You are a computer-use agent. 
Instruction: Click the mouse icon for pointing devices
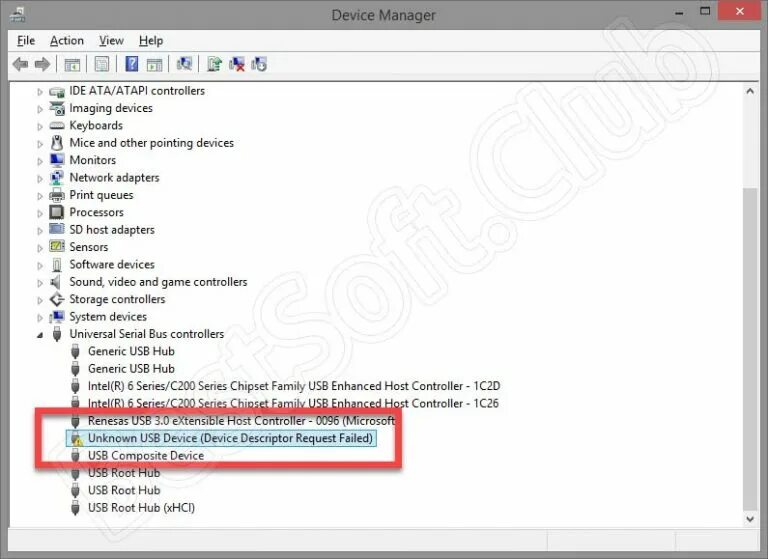tap(57, 143)
